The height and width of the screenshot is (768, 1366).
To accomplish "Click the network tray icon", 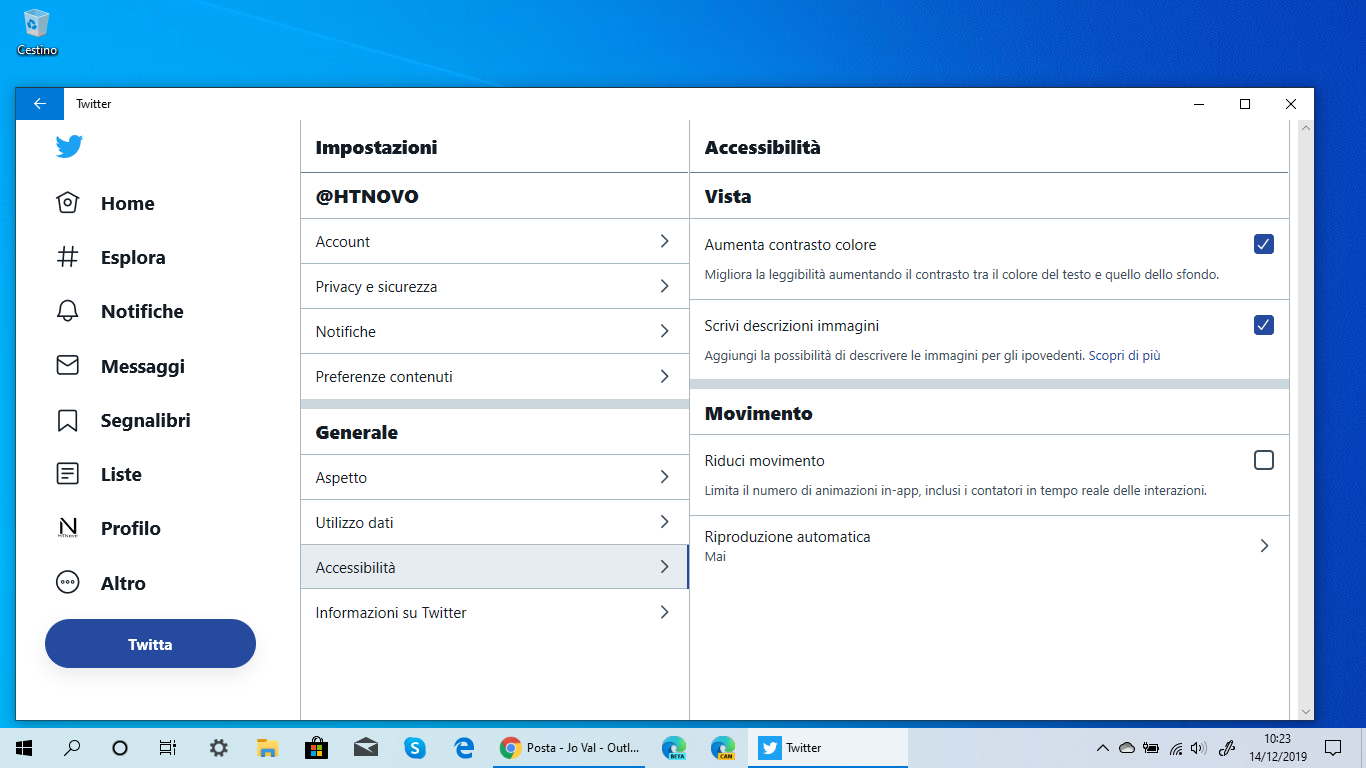I will [x=1176, y=747].
